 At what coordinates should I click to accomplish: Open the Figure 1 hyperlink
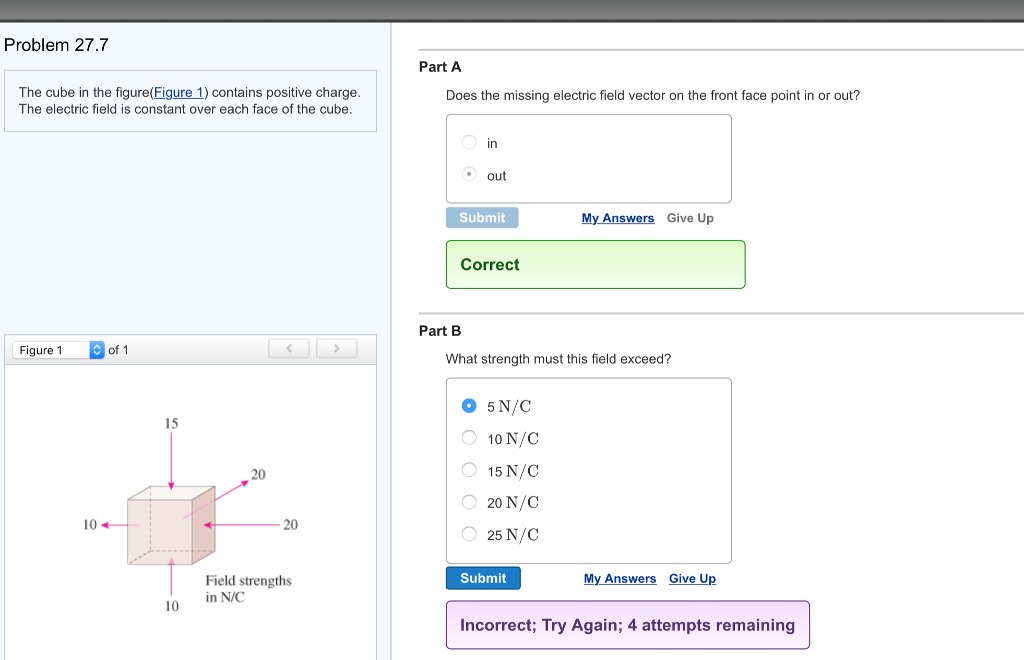pos(176,92)
